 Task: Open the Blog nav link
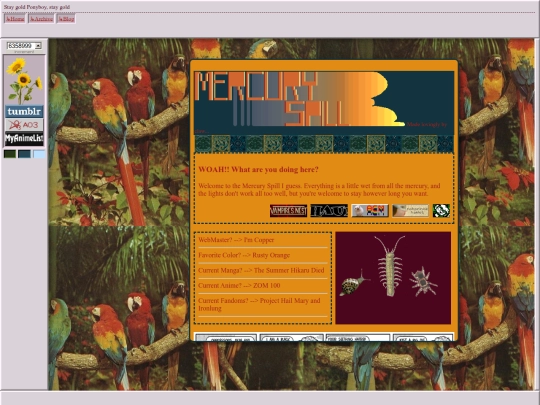(x=66, y=19)
